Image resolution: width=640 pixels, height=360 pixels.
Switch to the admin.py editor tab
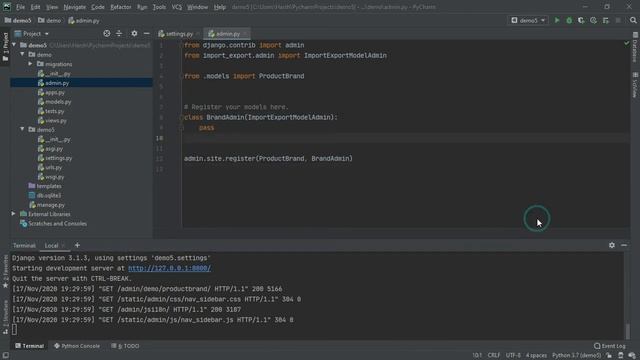227,34
